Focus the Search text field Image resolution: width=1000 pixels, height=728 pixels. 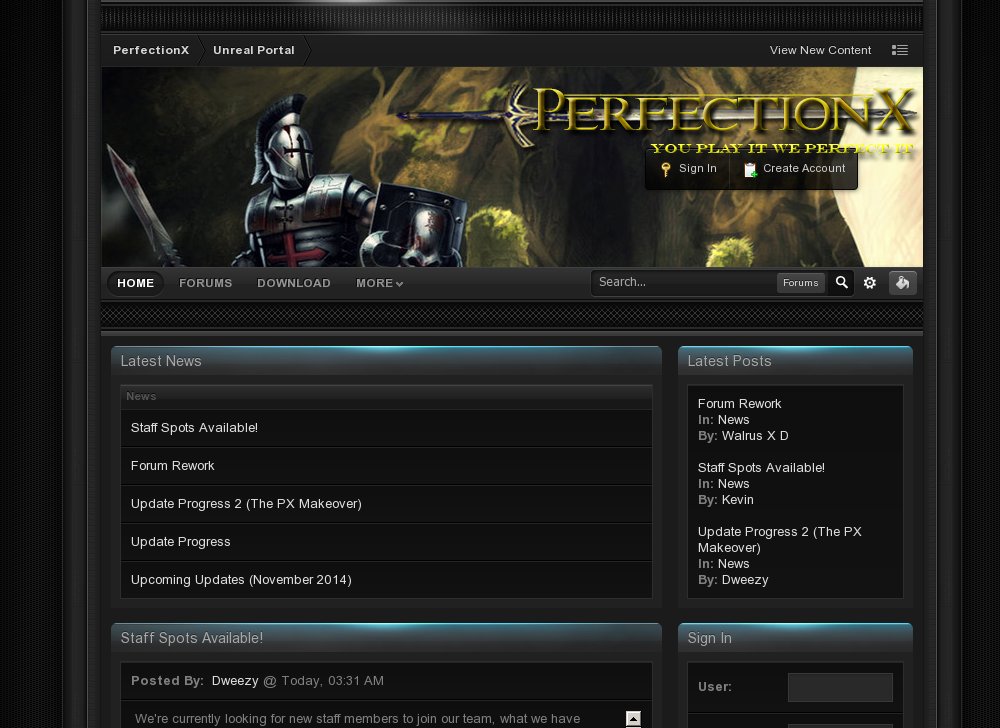[684, 282]
